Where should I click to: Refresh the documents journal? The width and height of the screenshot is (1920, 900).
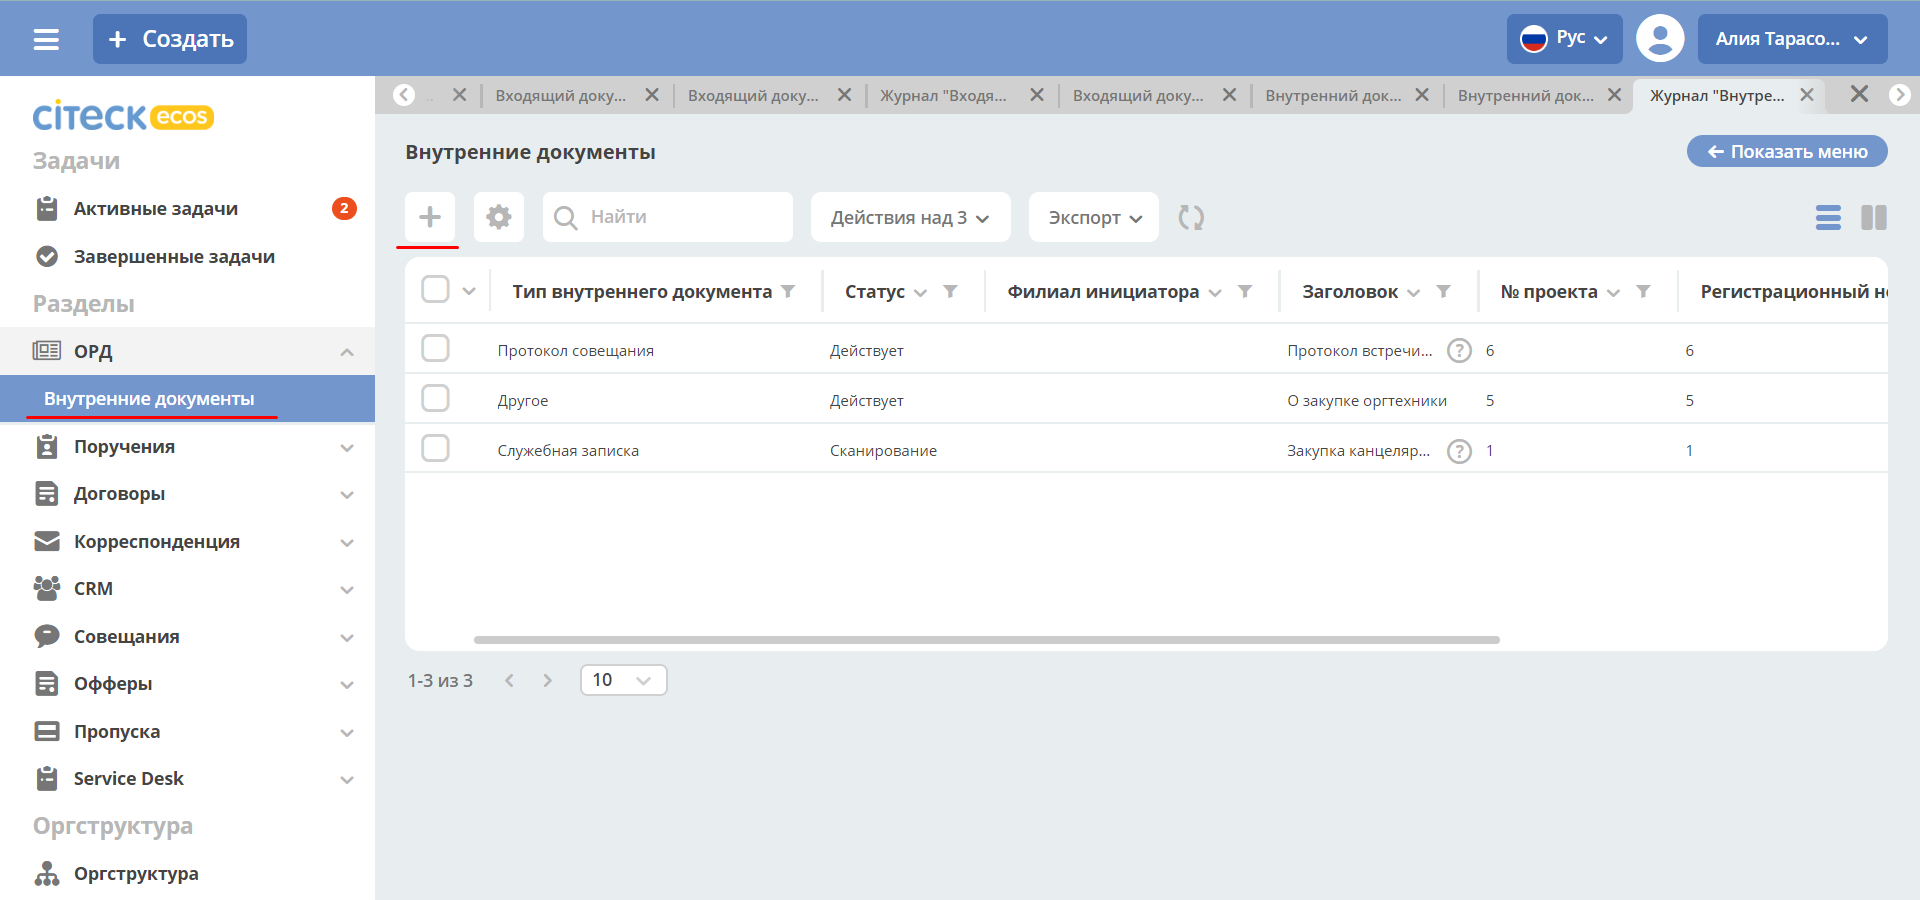(1191, 217)
